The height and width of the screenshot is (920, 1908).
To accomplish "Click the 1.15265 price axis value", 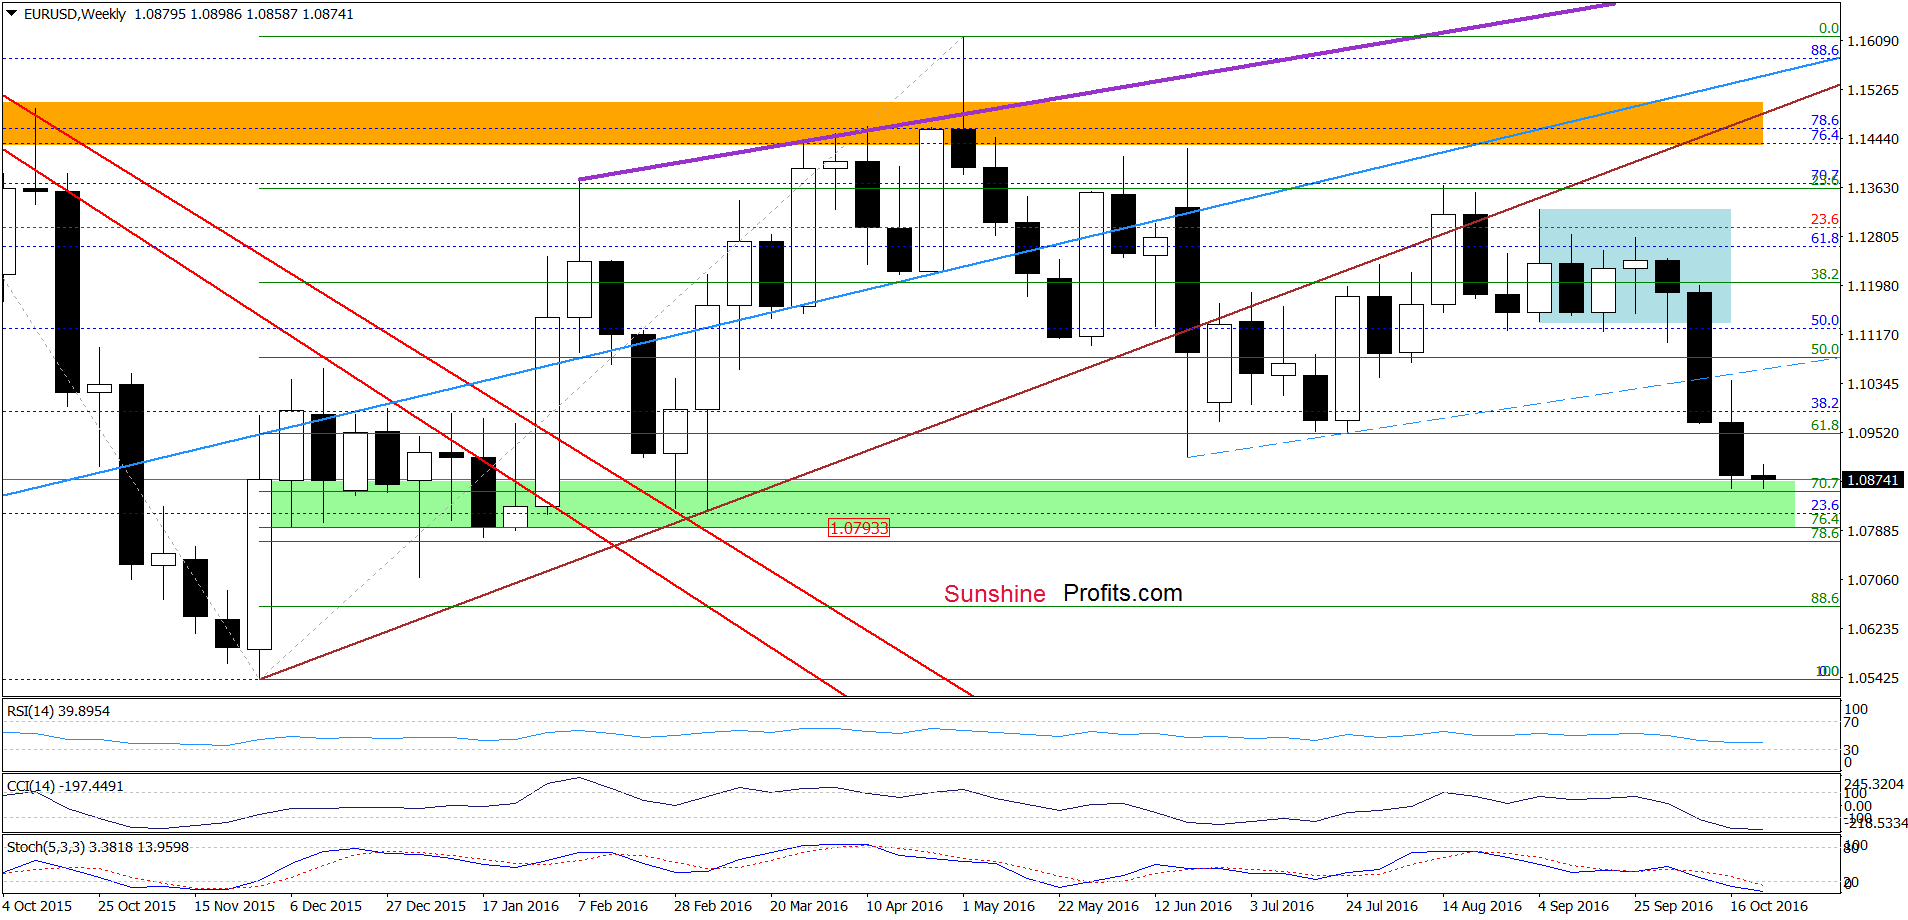I will point(1872,90).
